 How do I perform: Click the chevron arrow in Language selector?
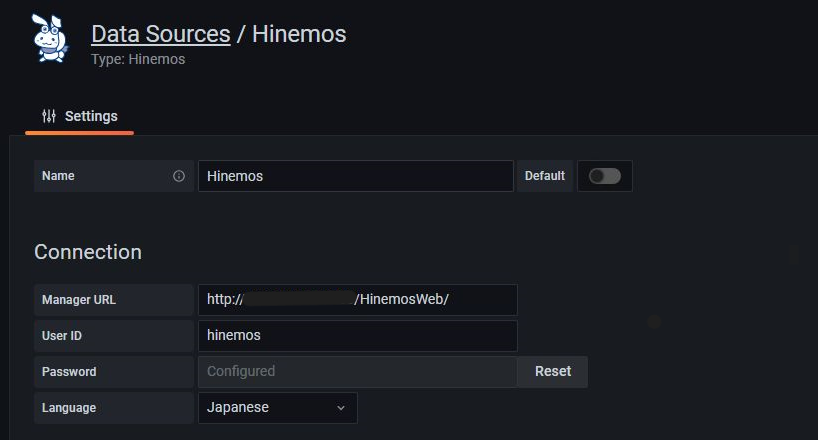pos(341,408)
